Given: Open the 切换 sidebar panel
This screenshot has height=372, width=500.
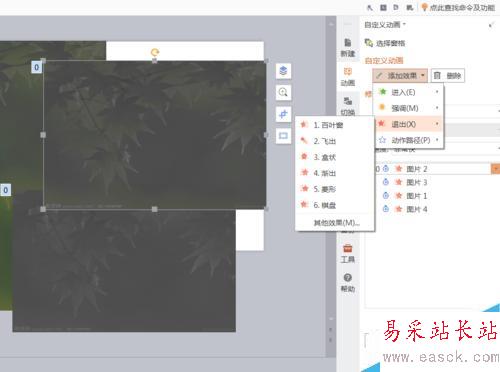Looking at the screenshot, I should [x=348, y=106].
